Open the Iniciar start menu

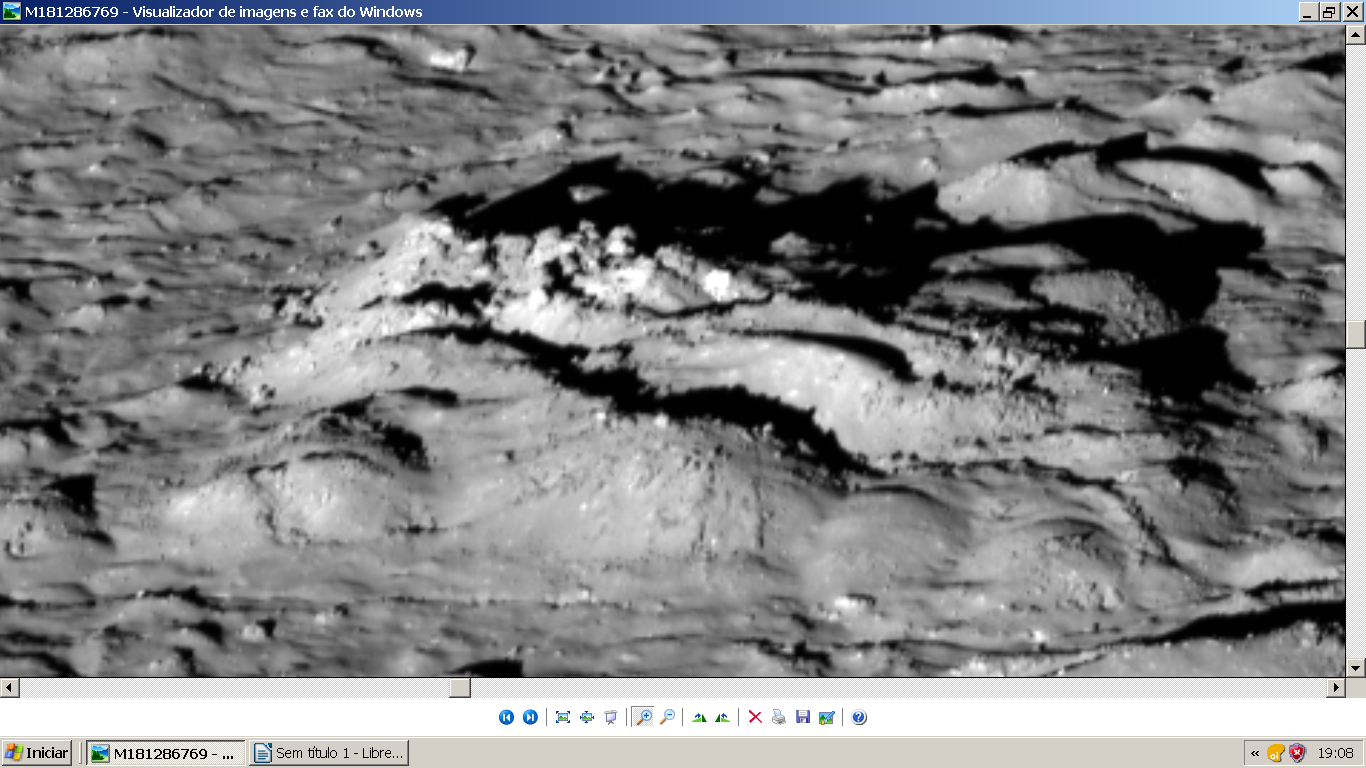click(x=37, y=753)
